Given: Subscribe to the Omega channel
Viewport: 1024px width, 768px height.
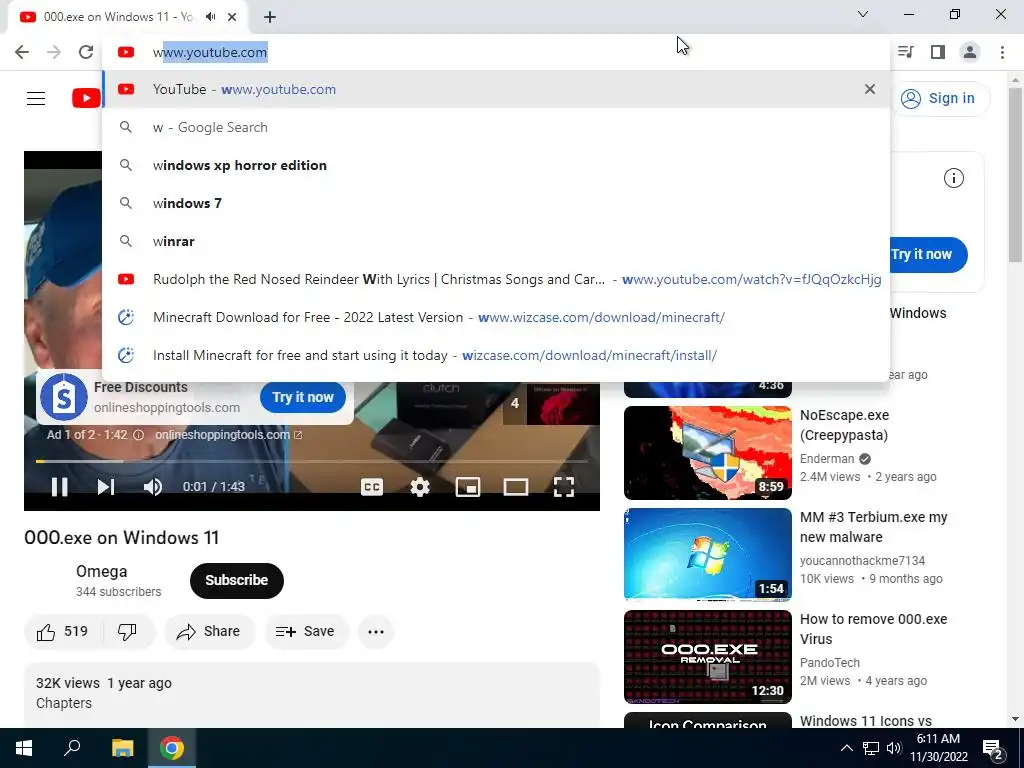Looking at the screenshot, I should [x=236, y=581].
